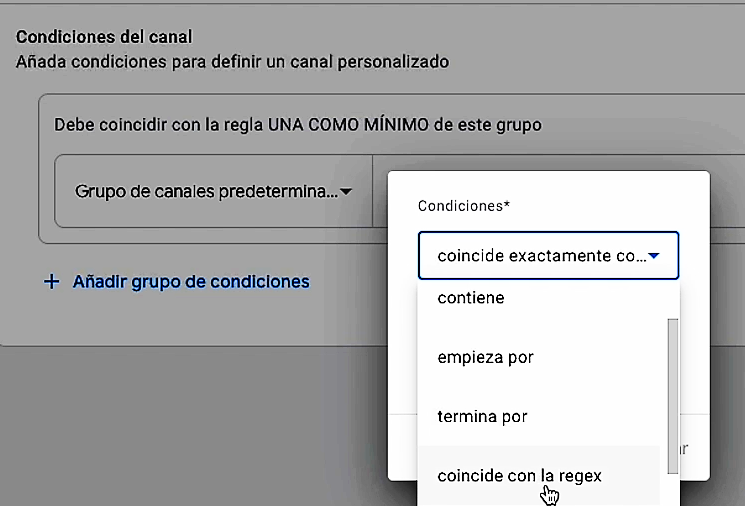Click 'Añadir grupo de condiciones' link

pyautogui.click(x=191, y=282)
